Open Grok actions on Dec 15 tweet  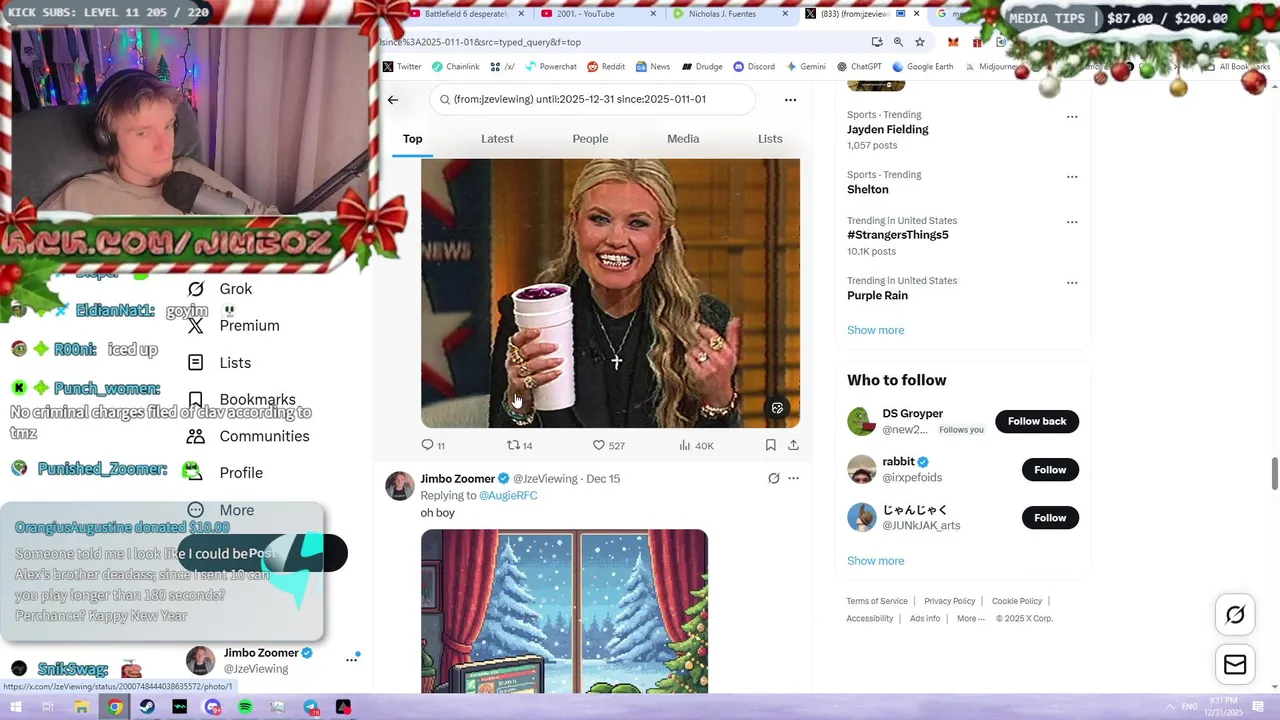(773, 478)
